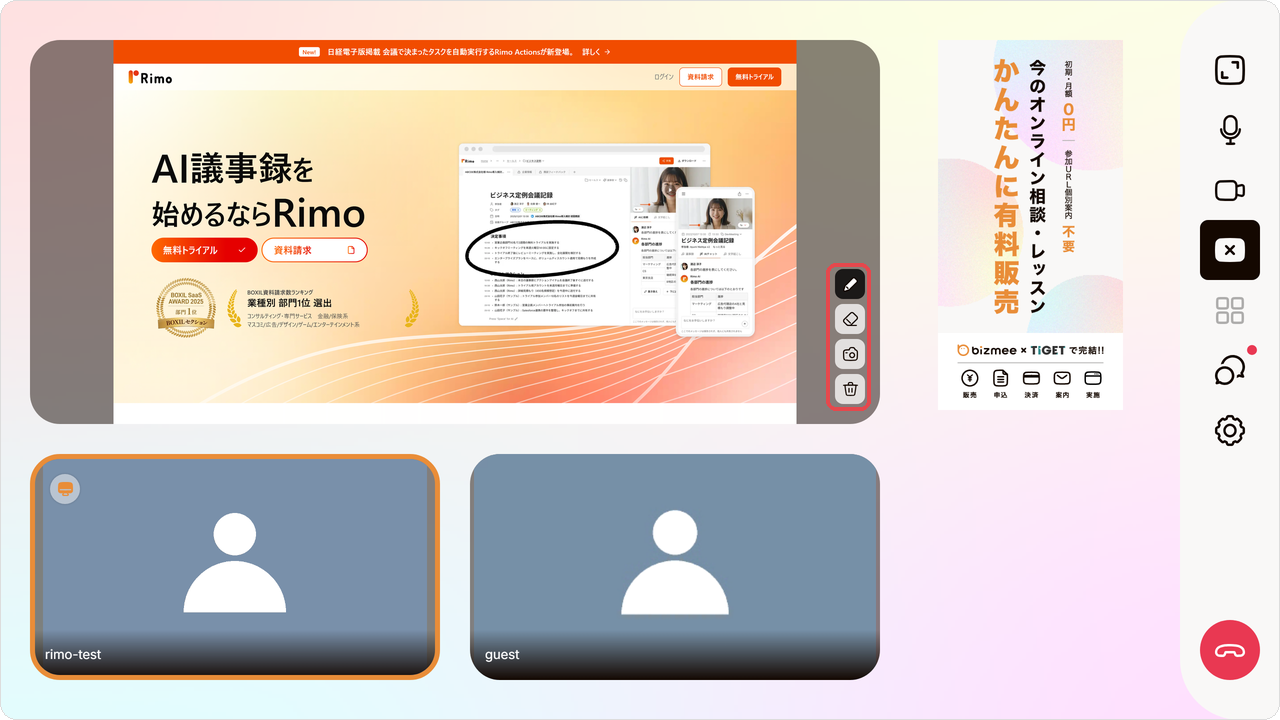Click the 資料請求 button in the Rimo header
The width and height of the screenshot is (1280, 720).
[700, 77]
